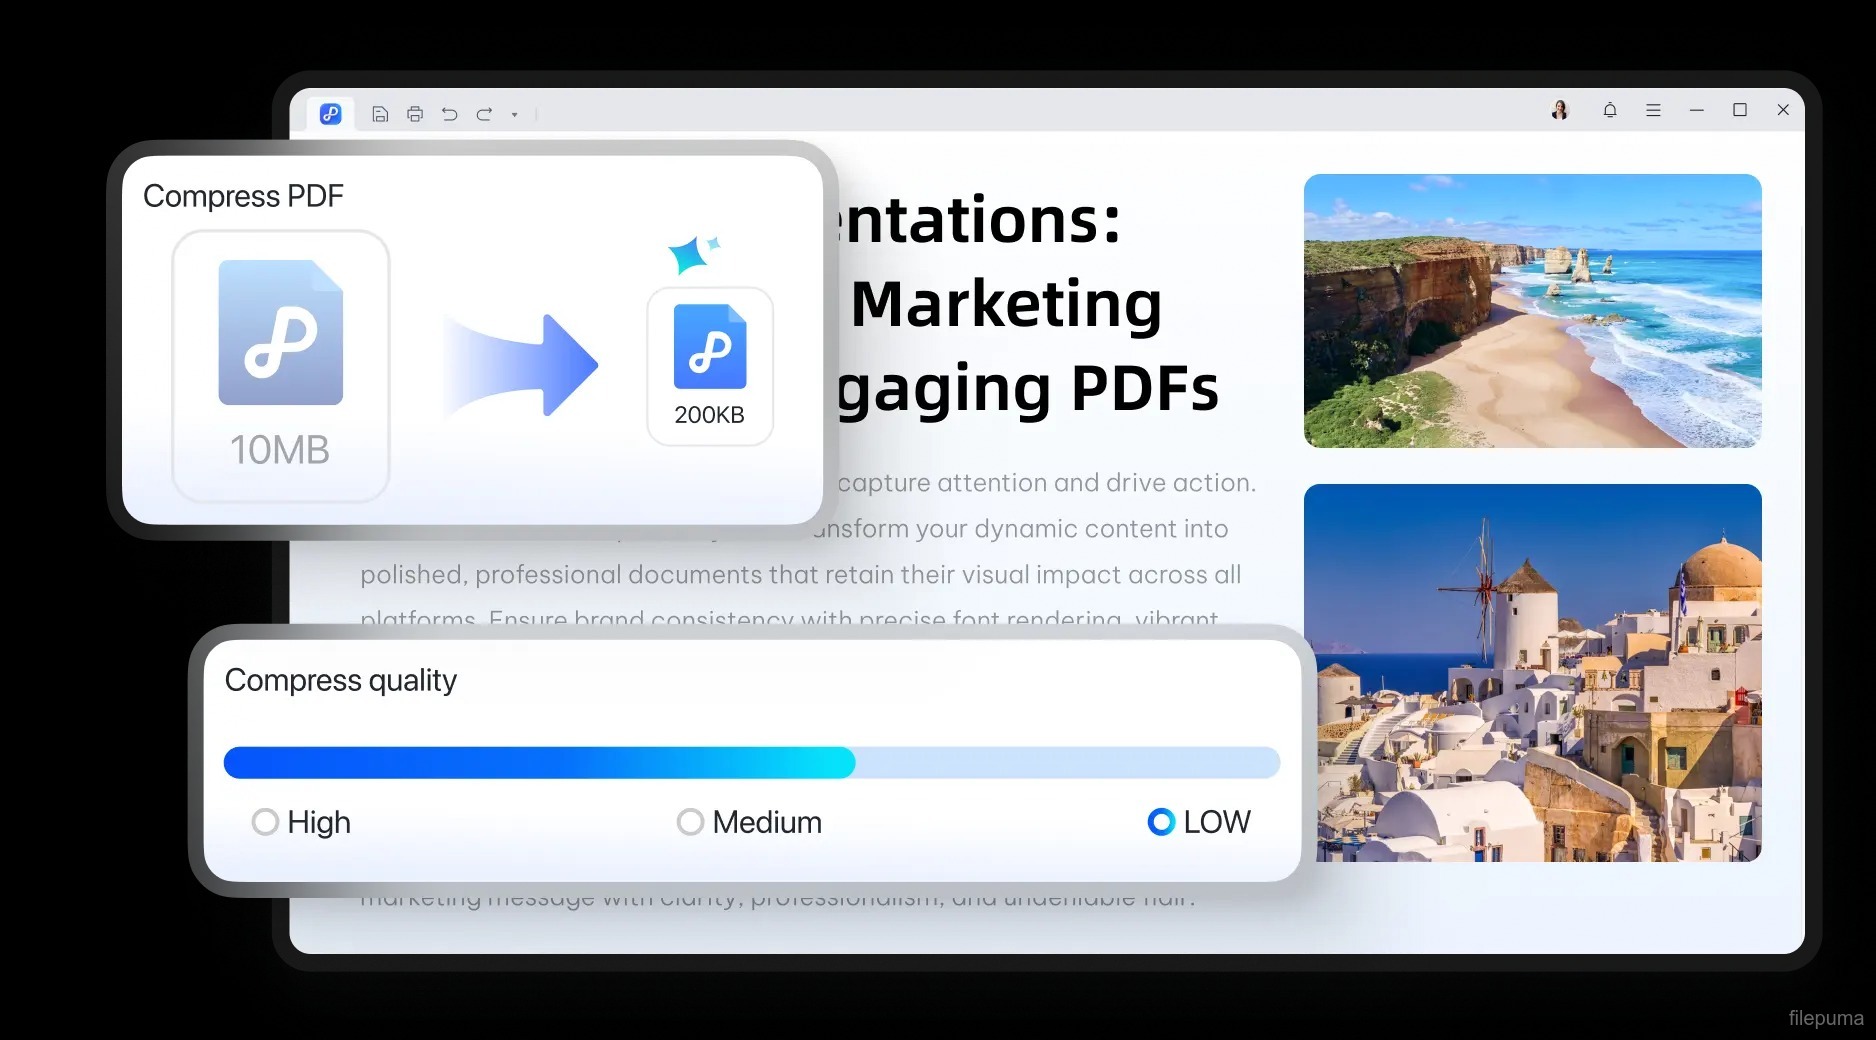Minimize the application window
The image size is (1876, 1040).
tap(1696, 110)
